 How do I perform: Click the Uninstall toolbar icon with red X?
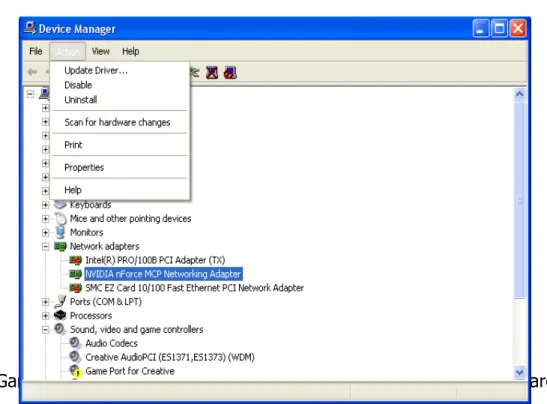(212, 73)
